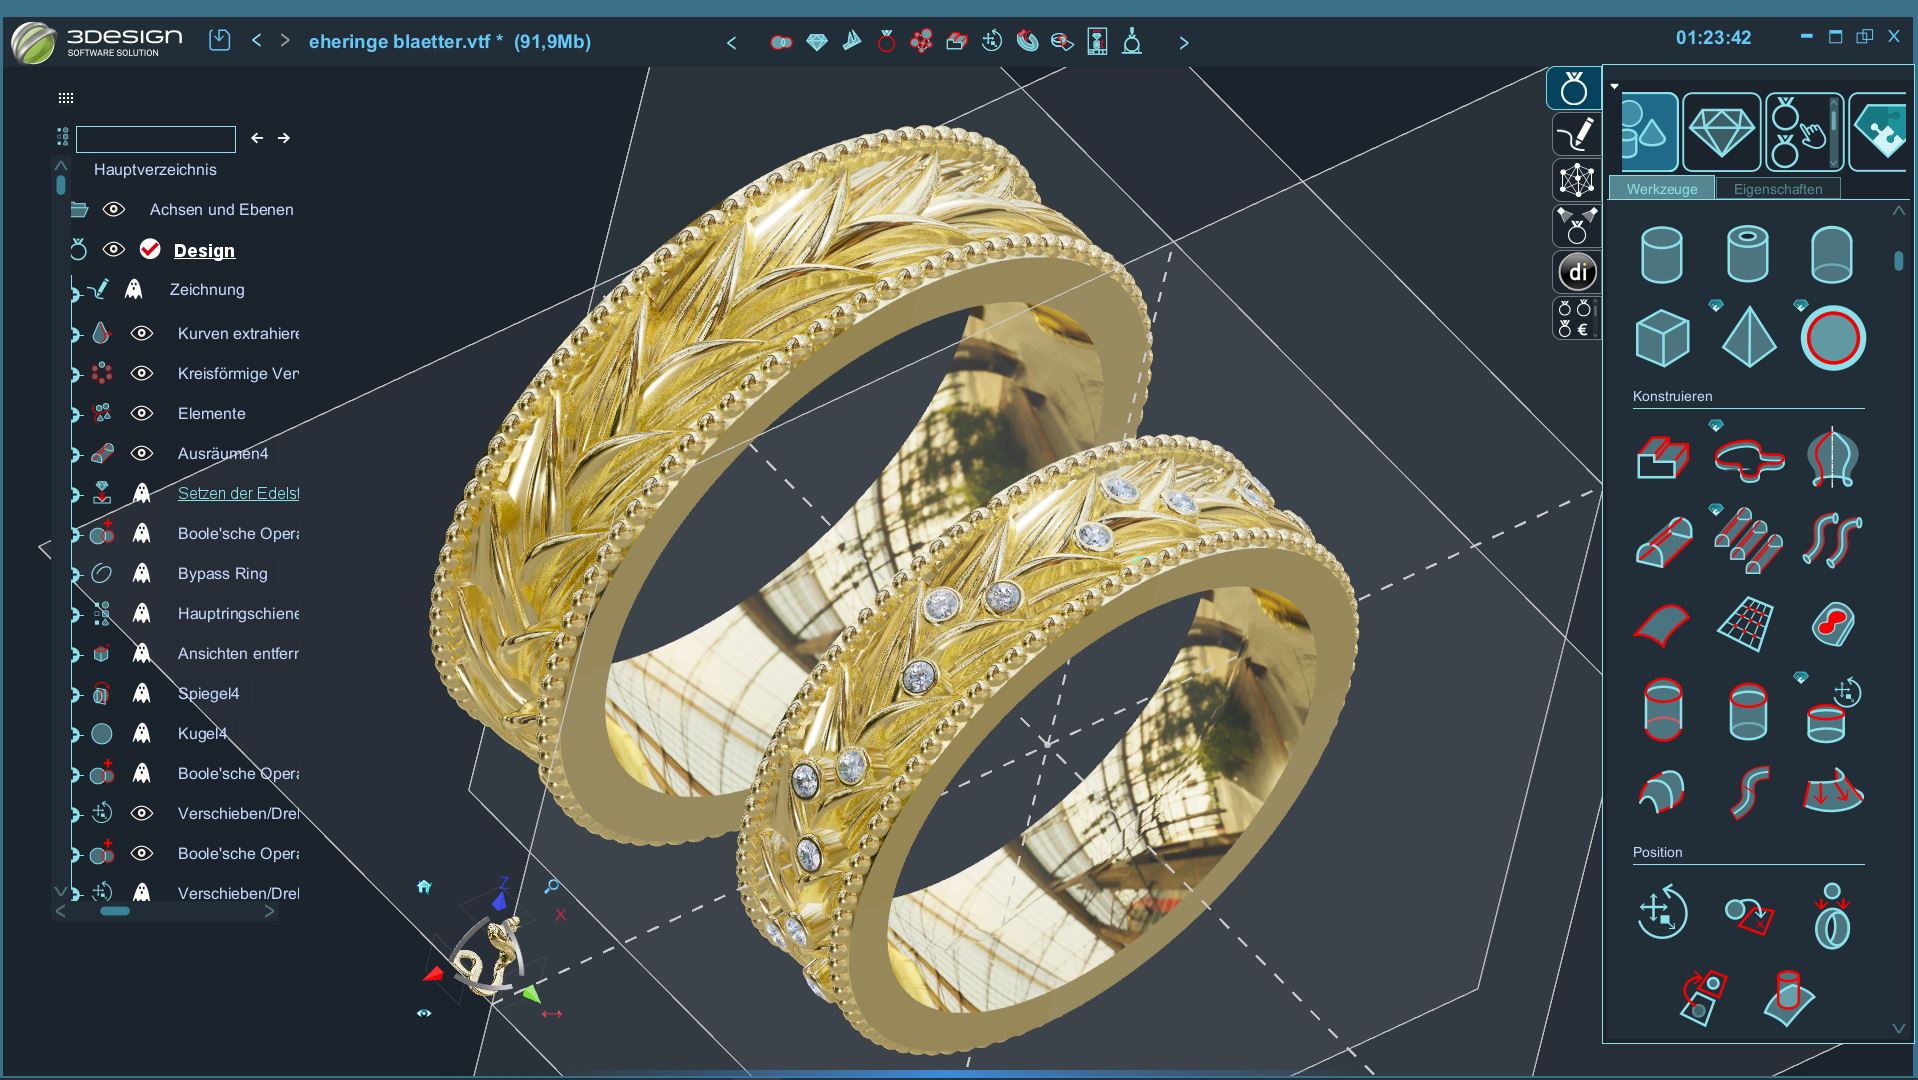Click the tools panel vertical scrollbar thumb

tap(1898, 261)
